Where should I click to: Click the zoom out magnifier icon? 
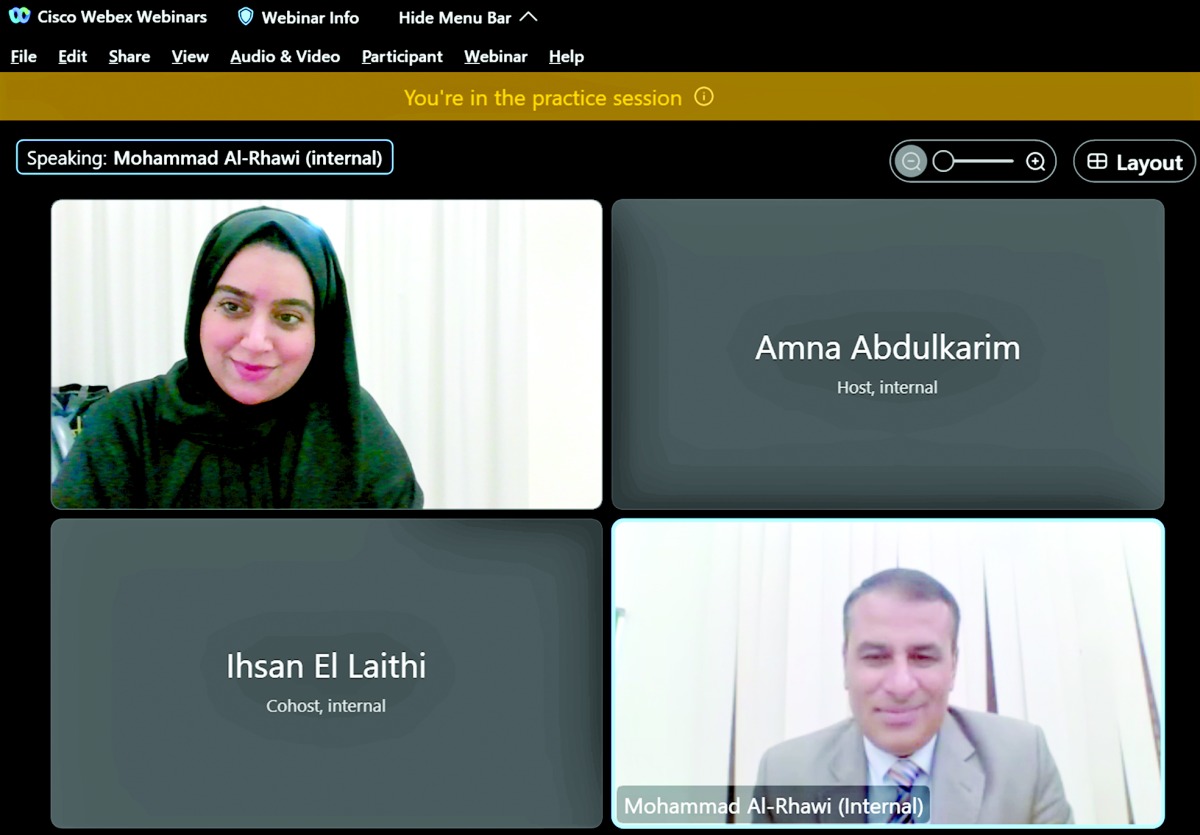(910, 162)
